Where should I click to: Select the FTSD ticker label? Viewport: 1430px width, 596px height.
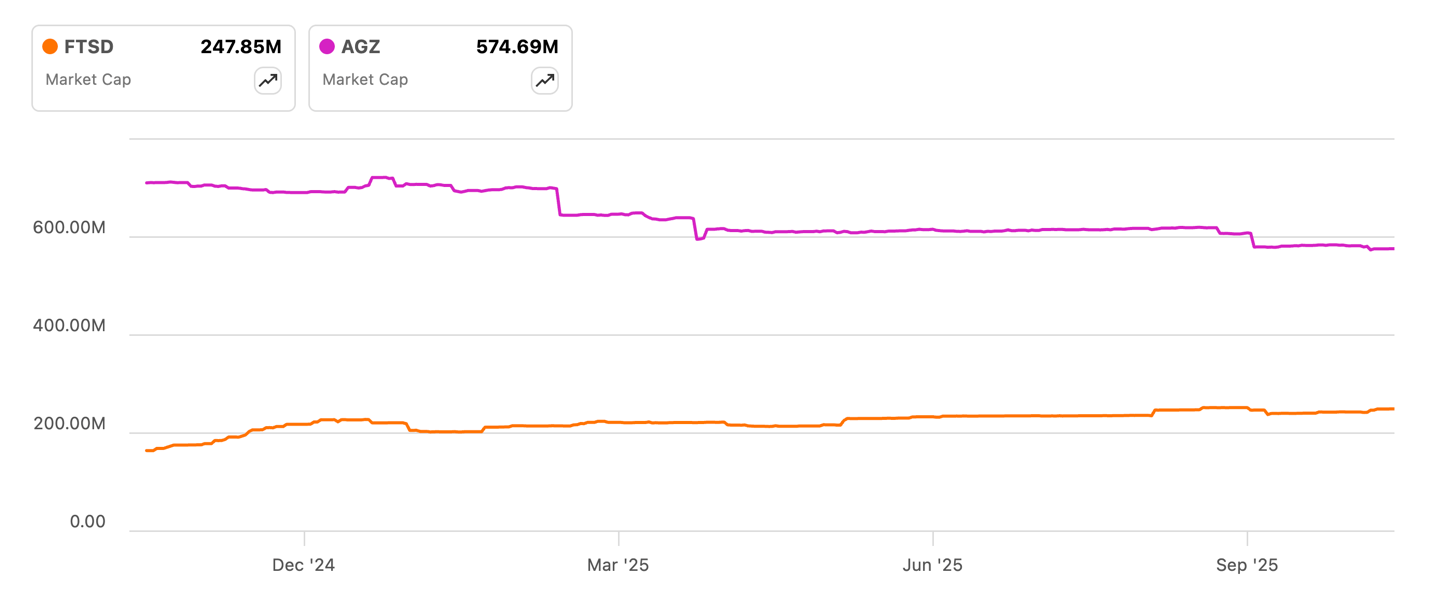(89, 47)
